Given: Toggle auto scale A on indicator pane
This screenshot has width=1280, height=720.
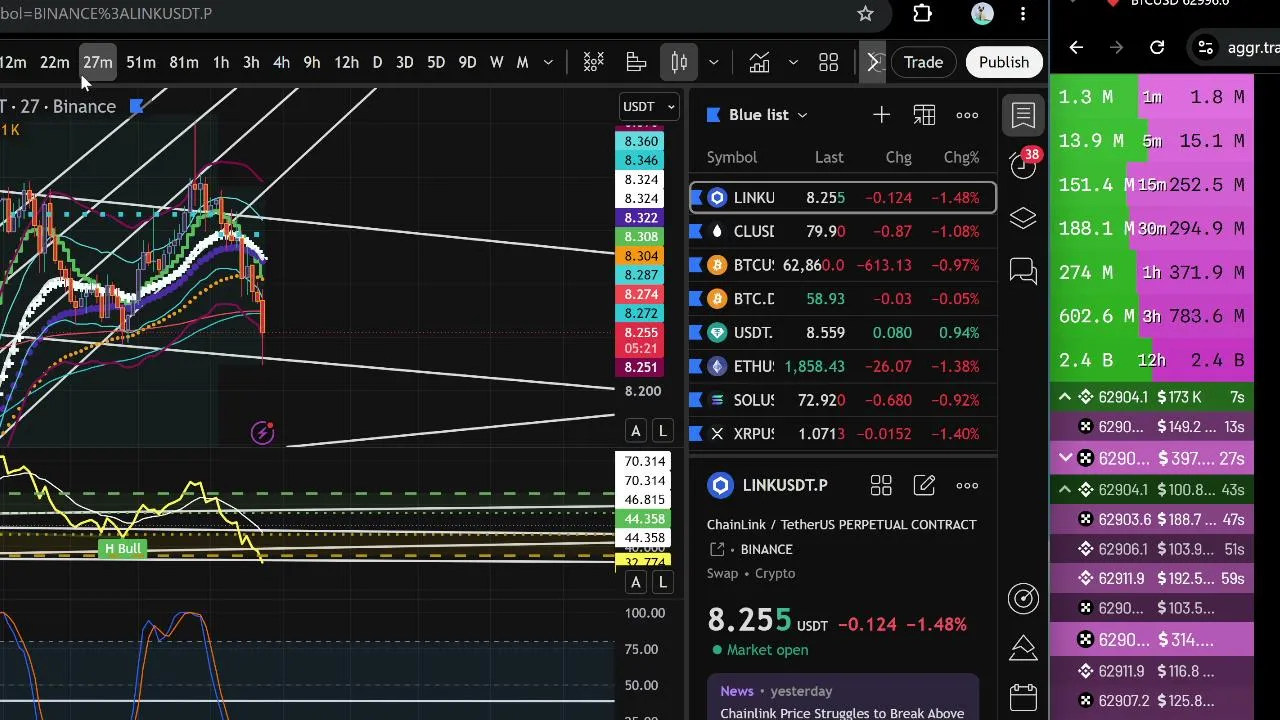Looking at the screenshot, I should (635, 582).
